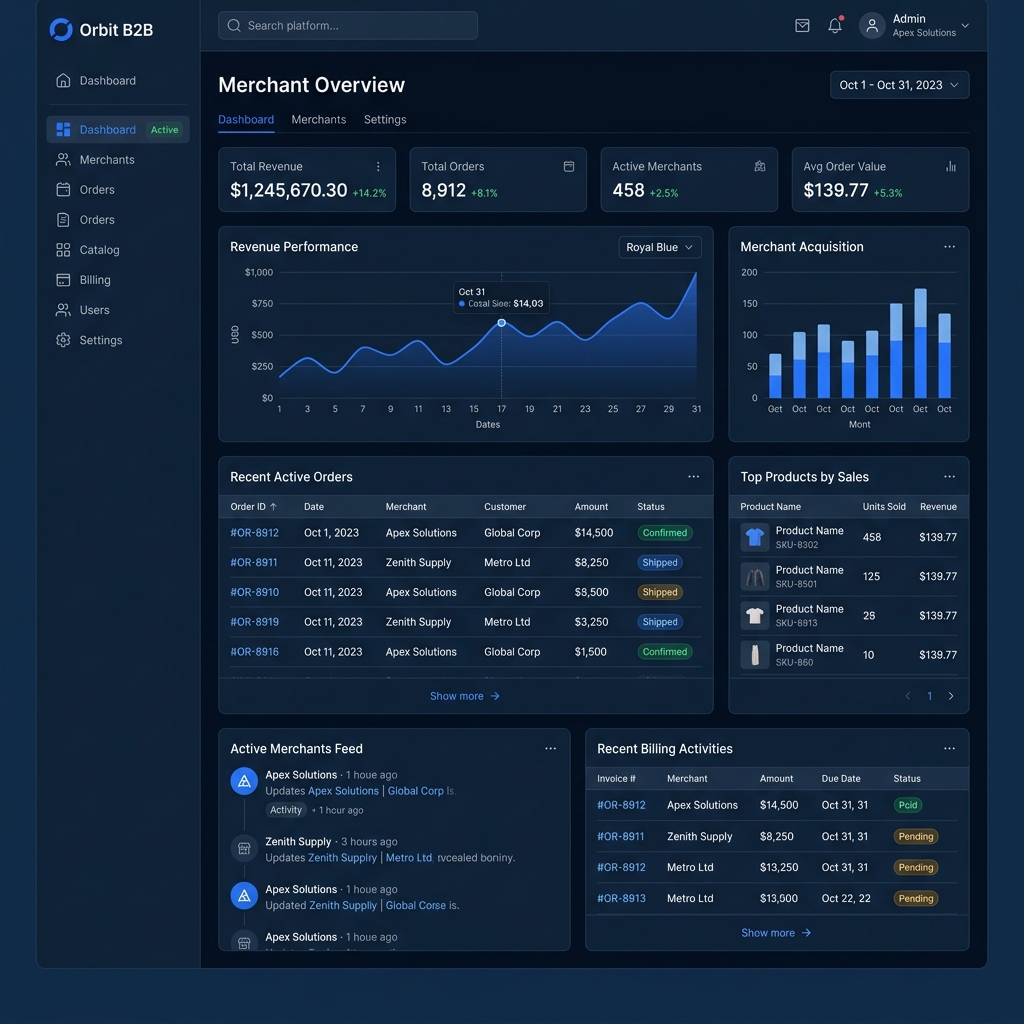
Task: Open Recent Billing Activities more options
Action: pos(950,748)
